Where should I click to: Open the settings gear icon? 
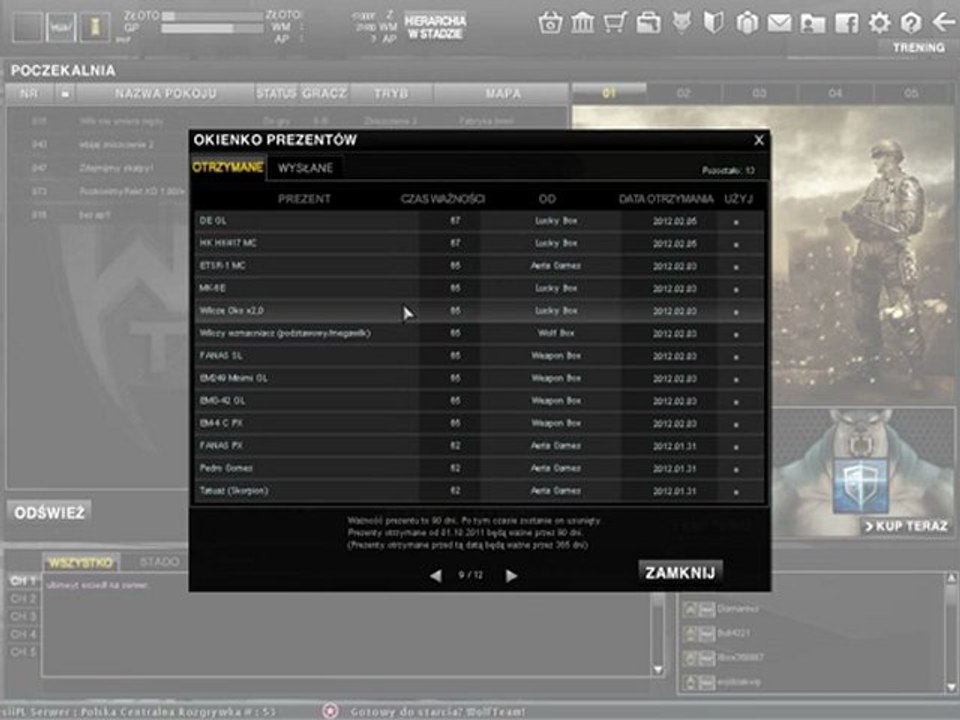(x=879, y=23)
